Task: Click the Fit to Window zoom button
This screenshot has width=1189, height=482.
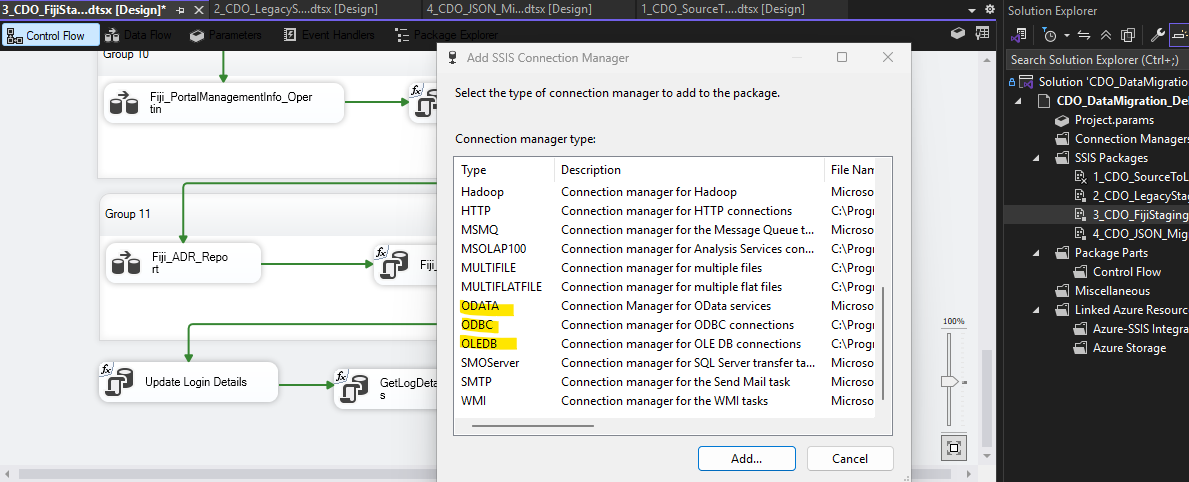Action: 953,447
